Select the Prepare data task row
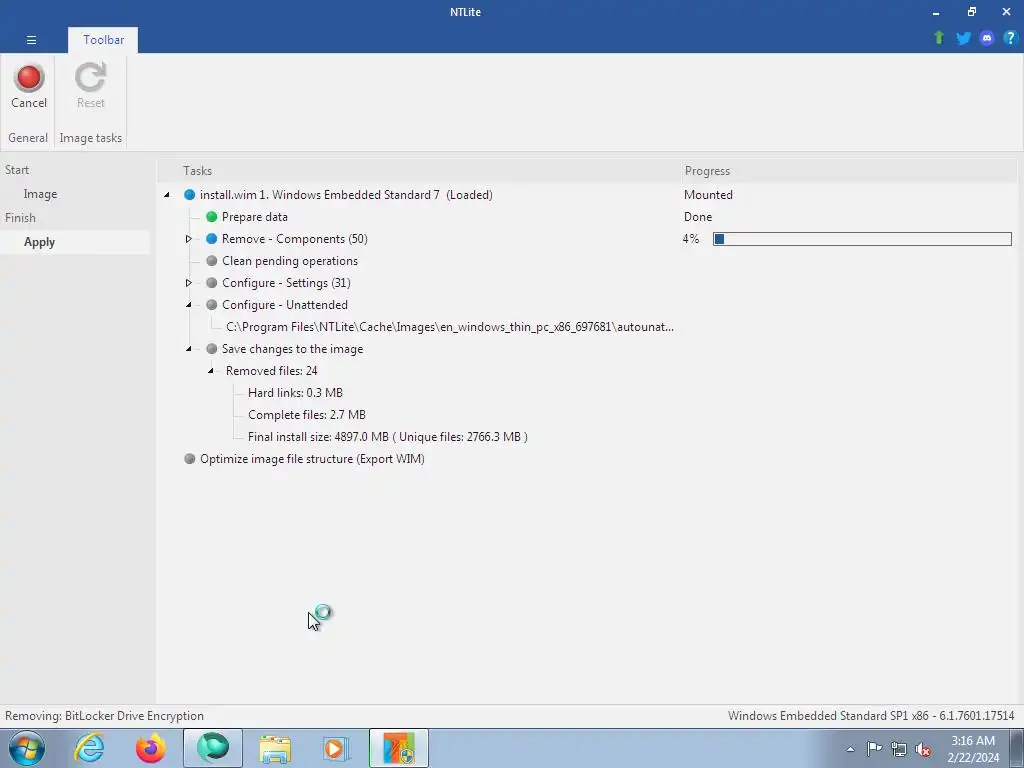This screenshot has height=768, width=1024. [255, 217]
